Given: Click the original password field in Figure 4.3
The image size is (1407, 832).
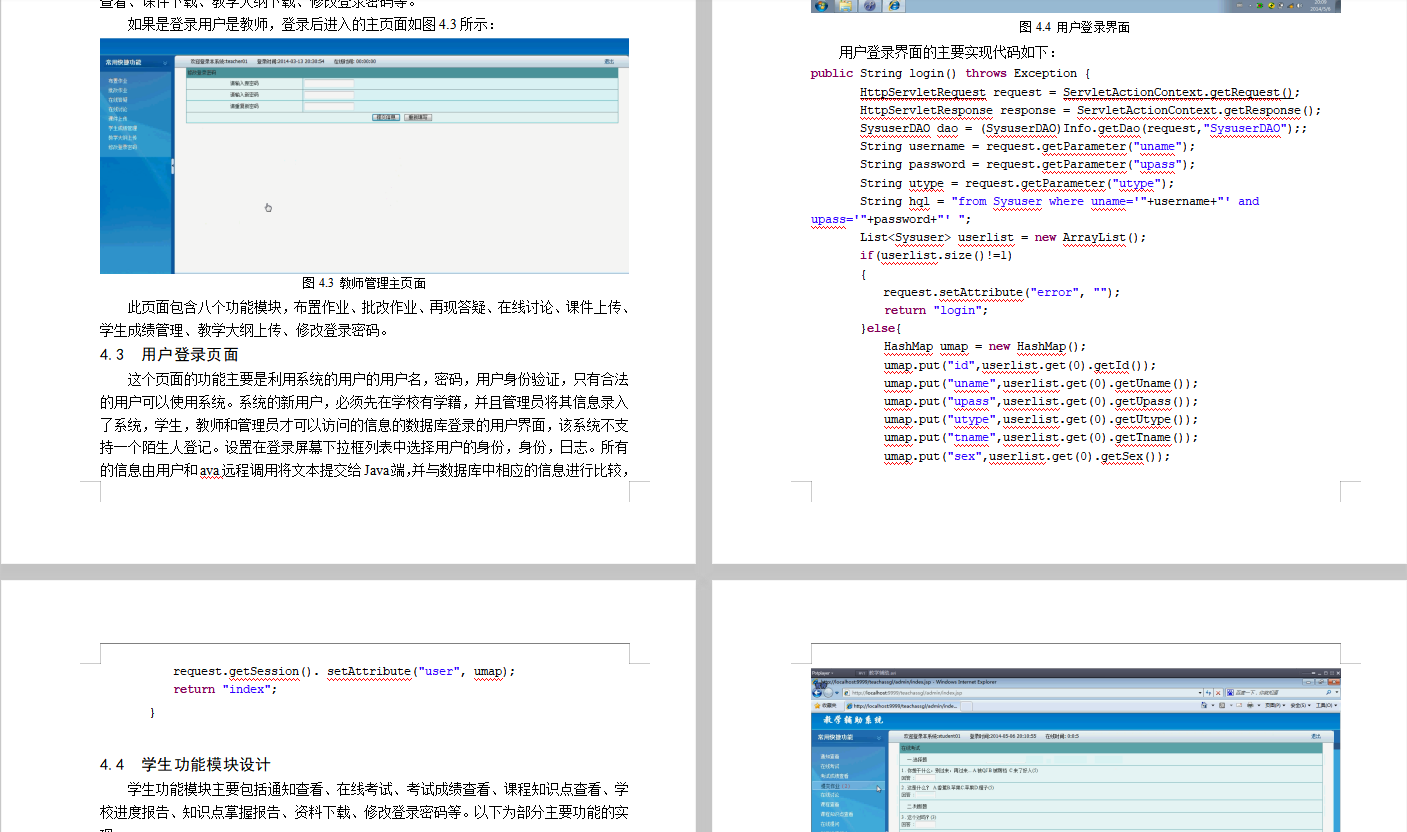Looking at the screenshot, I should pyautogui.click(x=329, y=83).
